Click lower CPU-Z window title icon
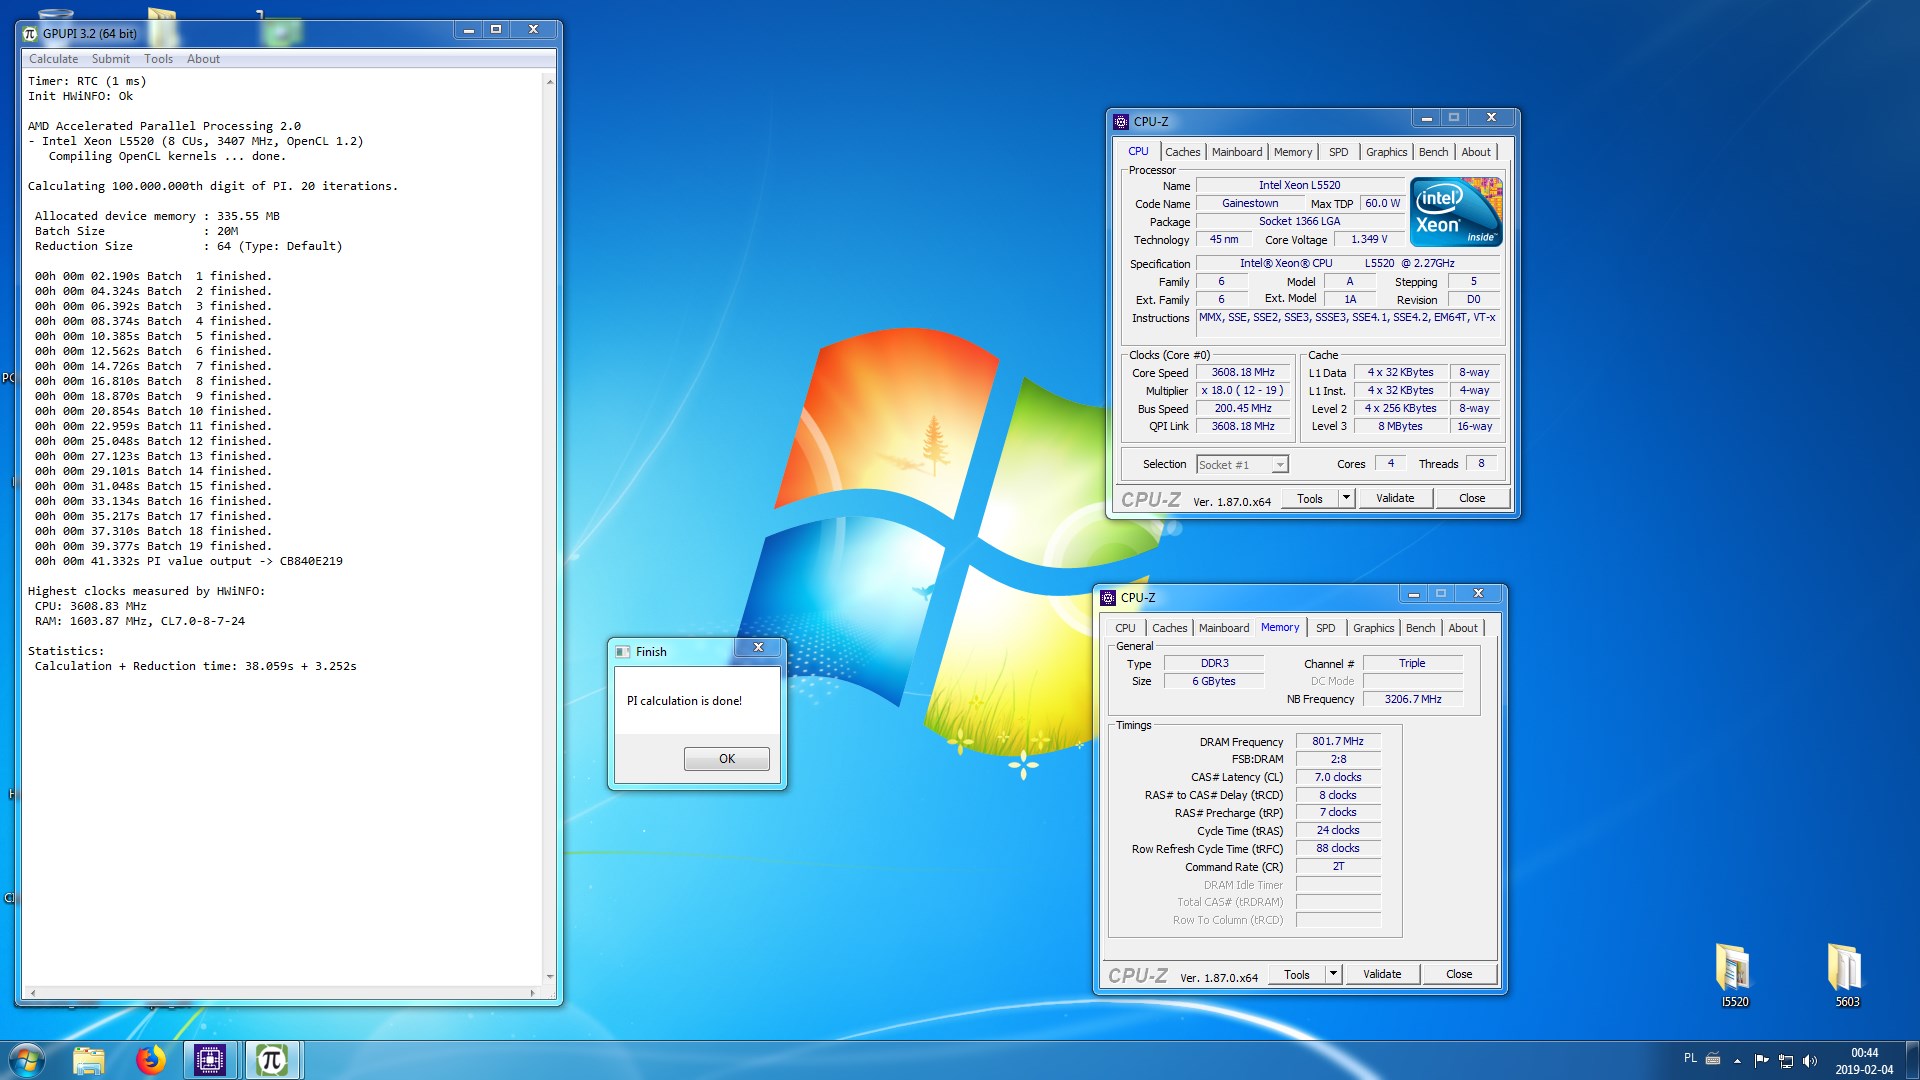The width and height of the screenshot is (1920, 1080). click(1108, 597)
